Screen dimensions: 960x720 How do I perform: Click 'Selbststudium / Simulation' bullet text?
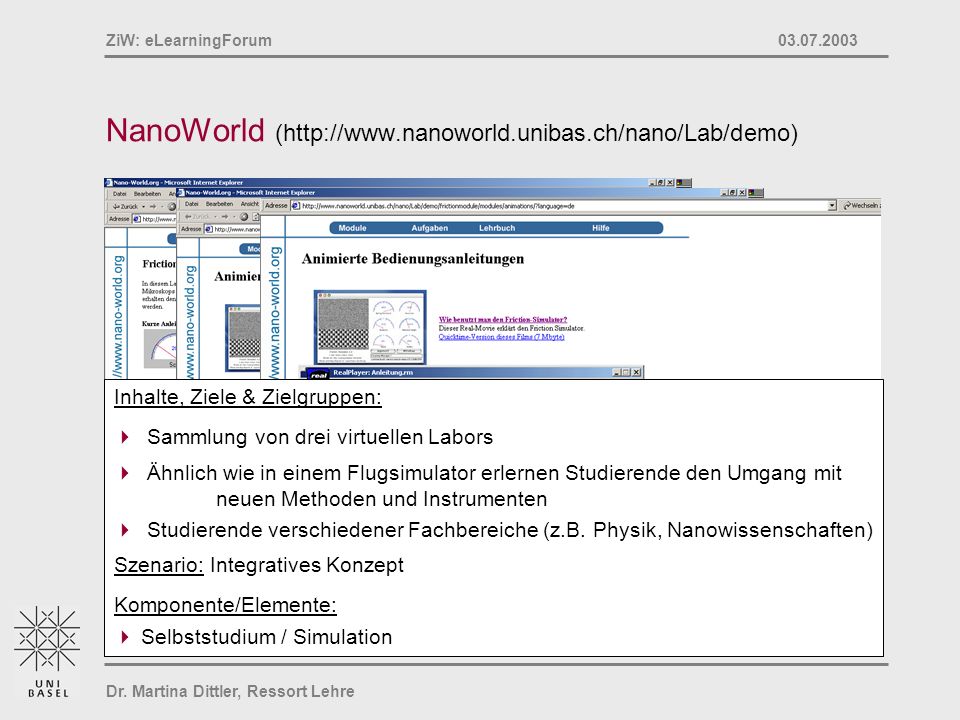pos(267,637)
